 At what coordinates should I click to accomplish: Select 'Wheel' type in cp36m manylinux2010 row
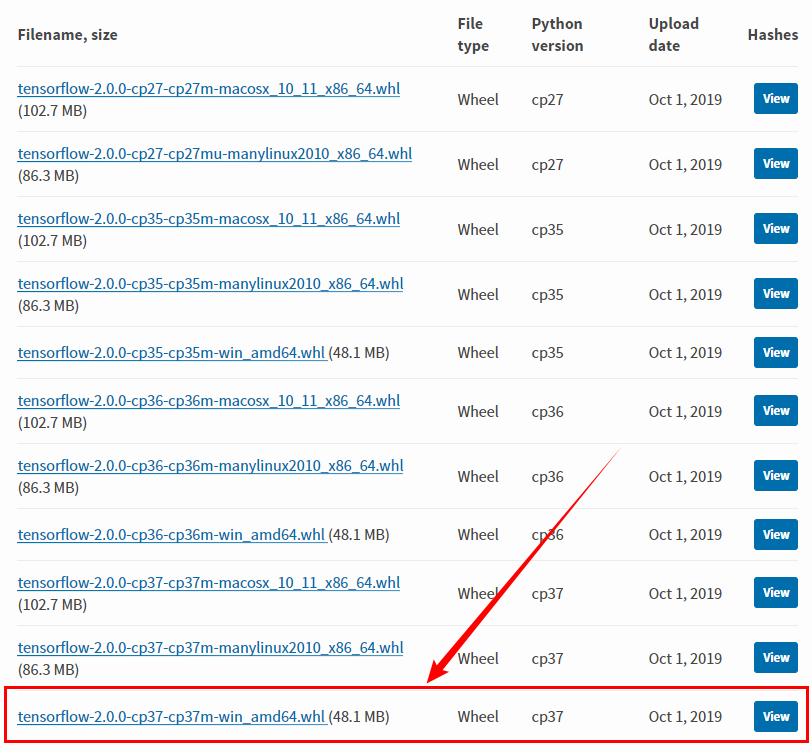point(478,476)
